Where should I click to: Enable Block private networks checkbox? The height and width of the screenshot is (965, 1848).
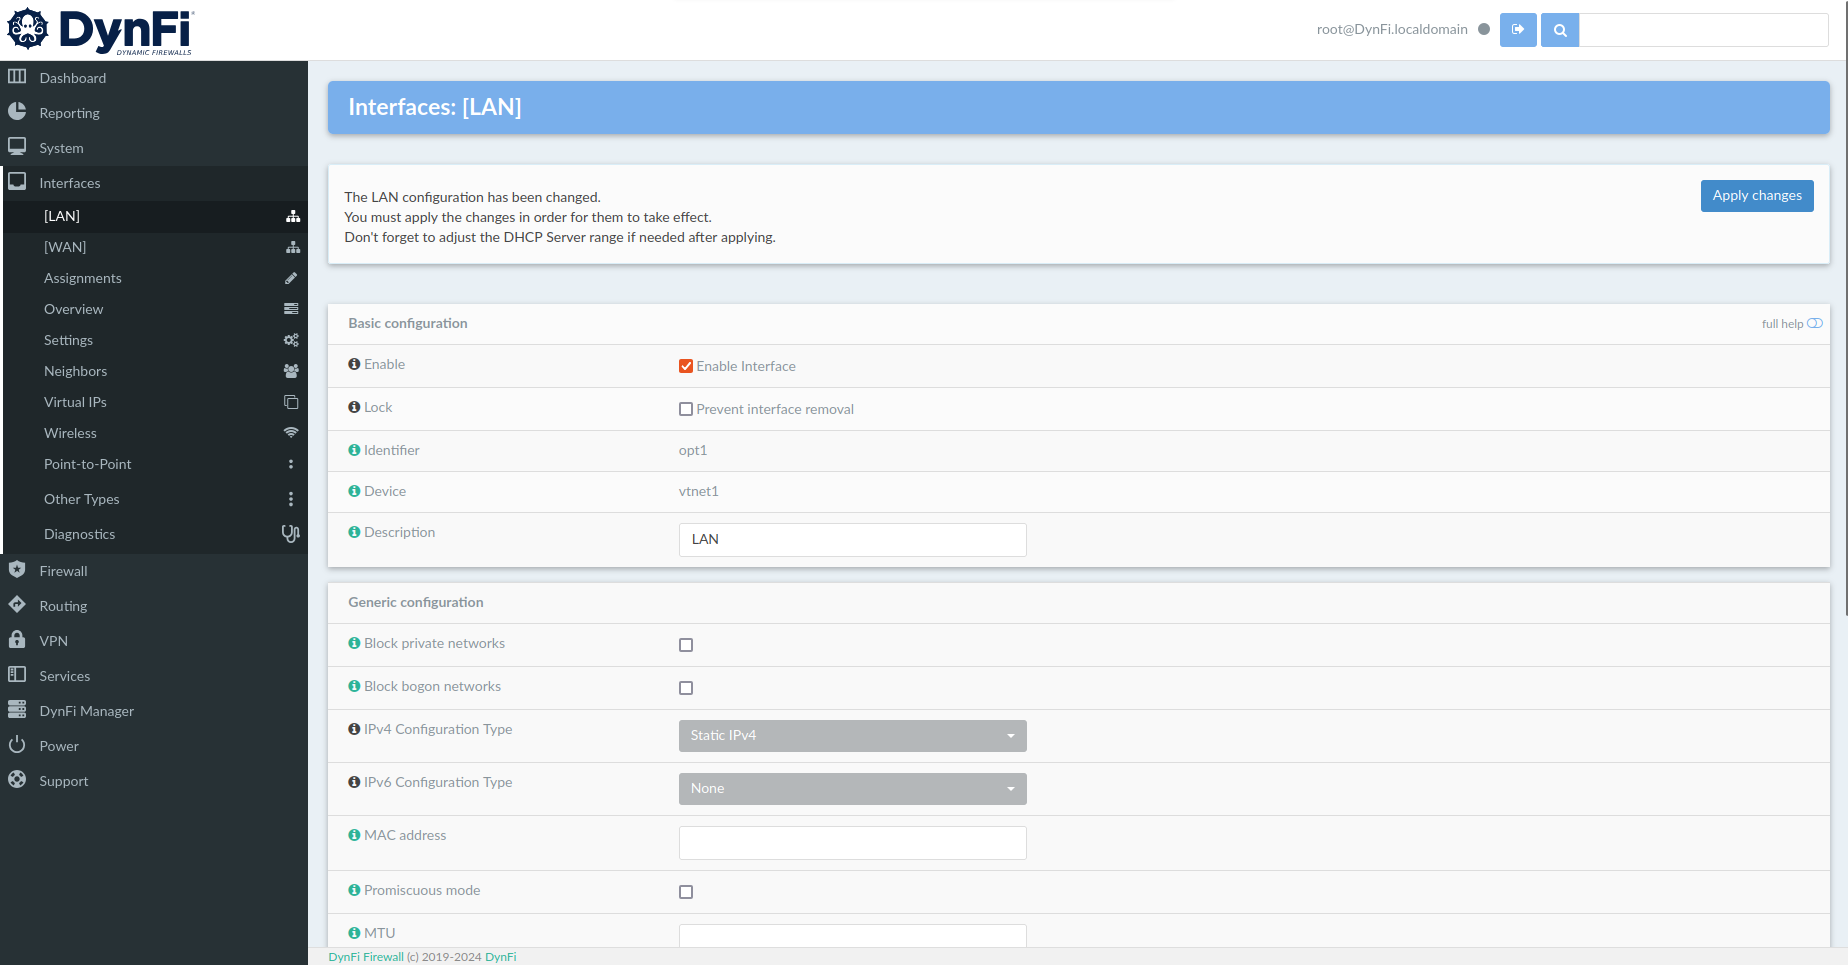coord(686,646)
